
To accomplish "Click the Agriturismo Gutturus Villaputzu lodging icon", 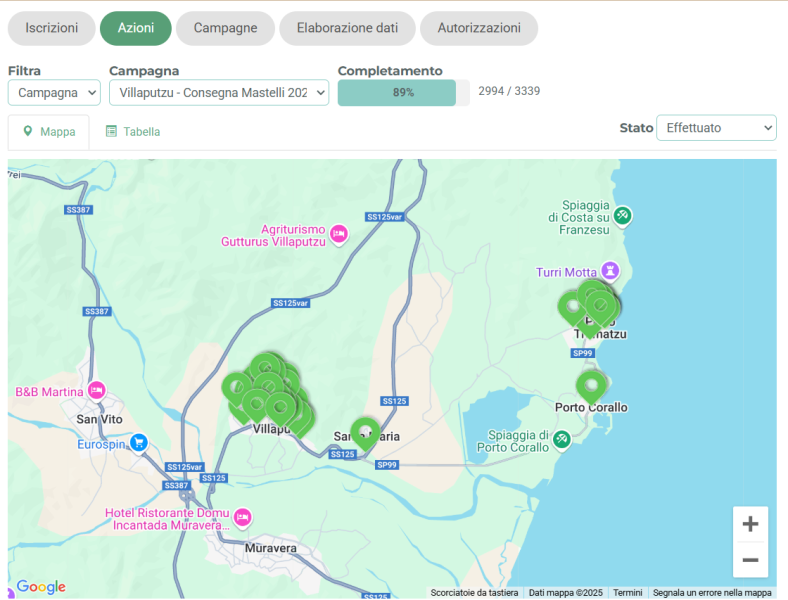I will [x=339, y=234].
